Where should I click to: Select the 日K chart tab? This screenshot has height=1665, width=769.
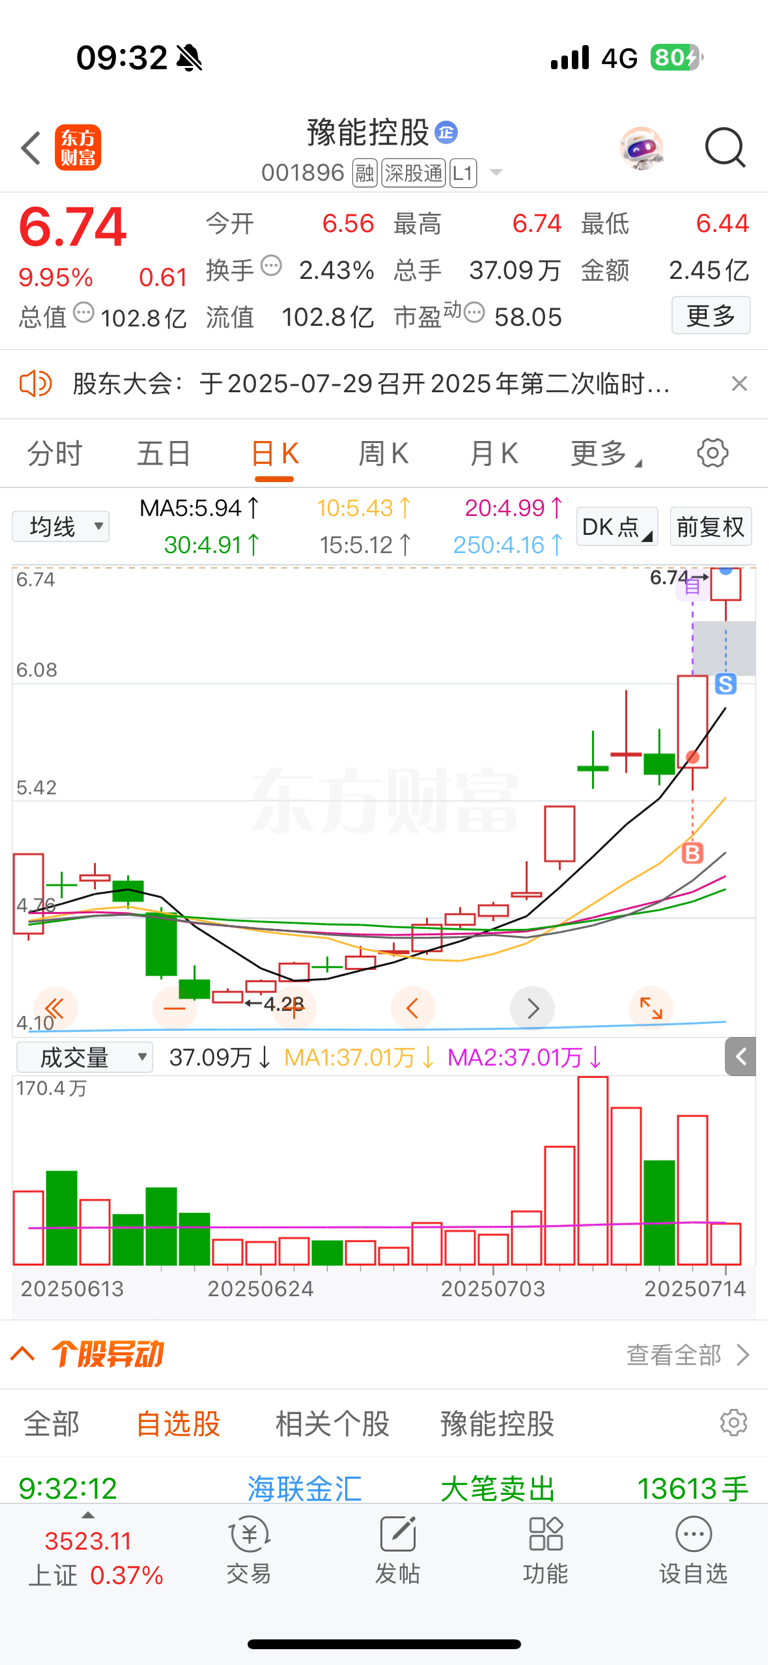pyautogui.click(x=274, y=454)
